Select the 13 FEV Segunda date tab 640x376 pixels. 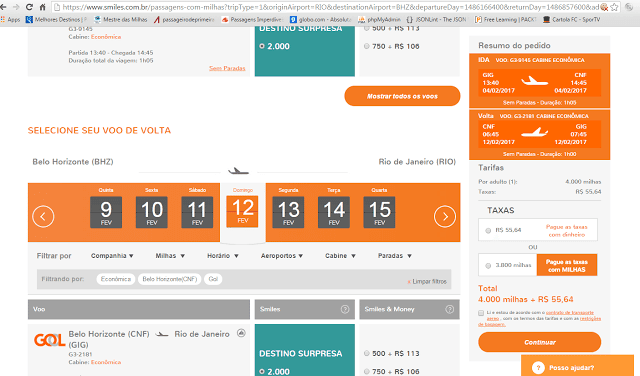(288, 208)
